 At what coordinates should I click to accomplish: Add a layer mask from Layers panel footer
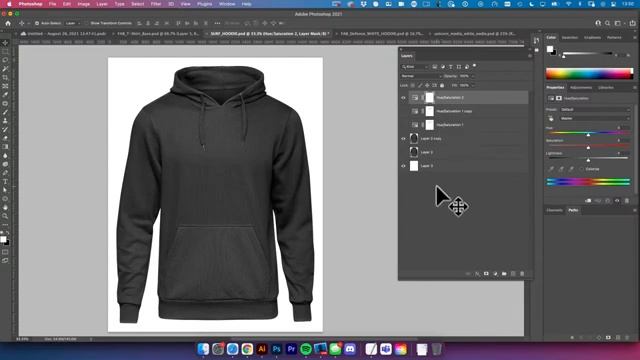(x=486, y=273)
